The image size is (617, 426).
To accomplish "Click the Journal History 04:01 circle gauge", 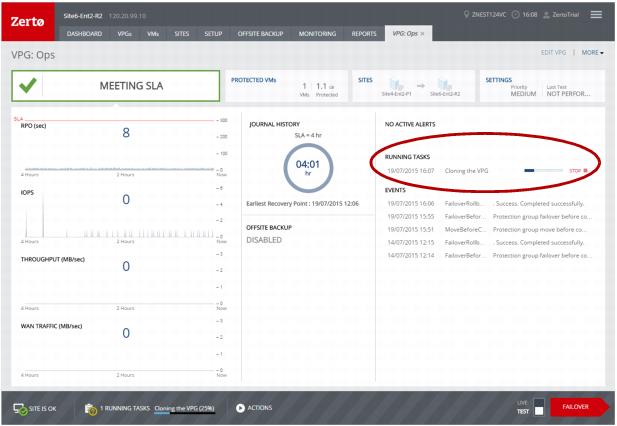I will (x=308, y=168).
